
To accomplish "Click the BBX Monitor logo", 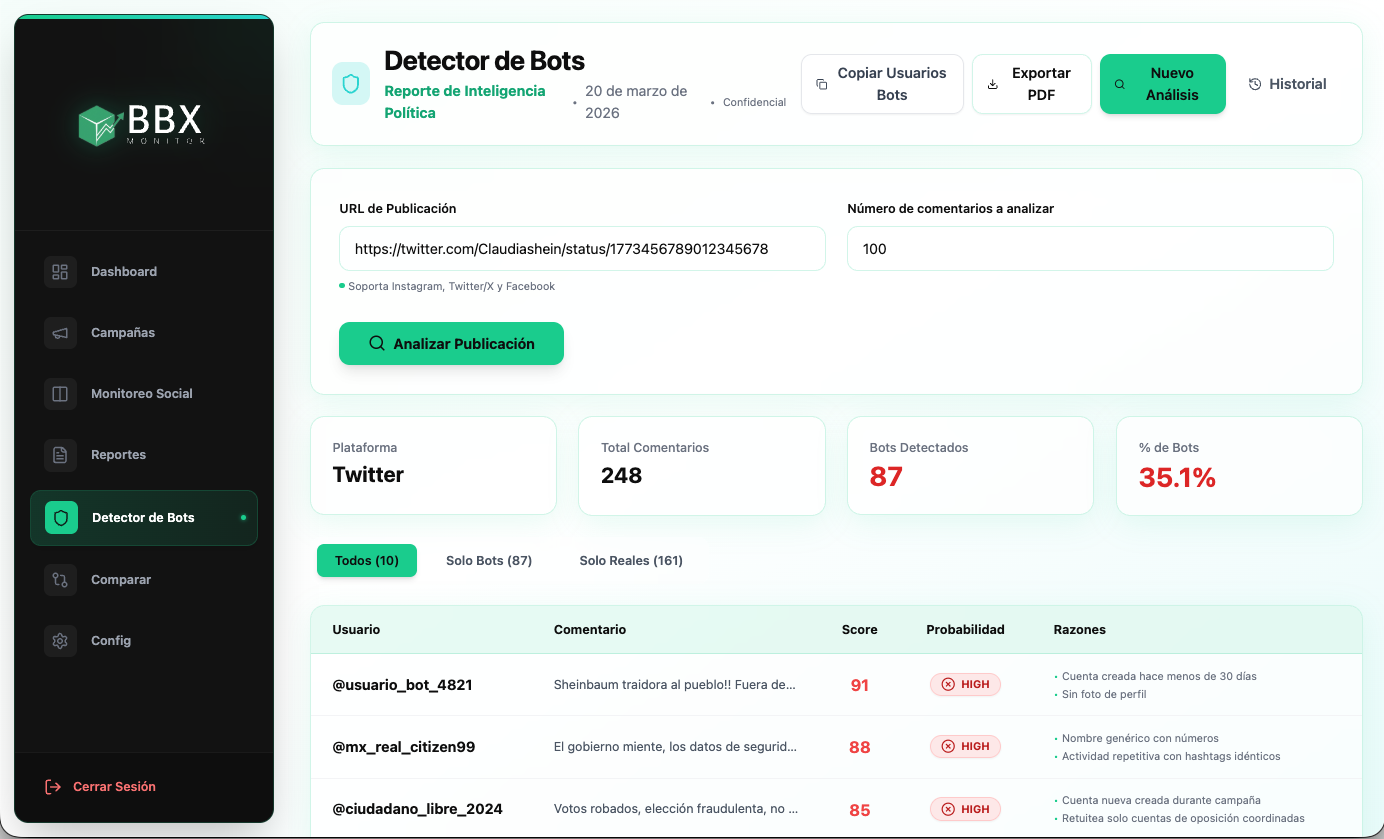I will pyautogui.click(x=142, y=125).
